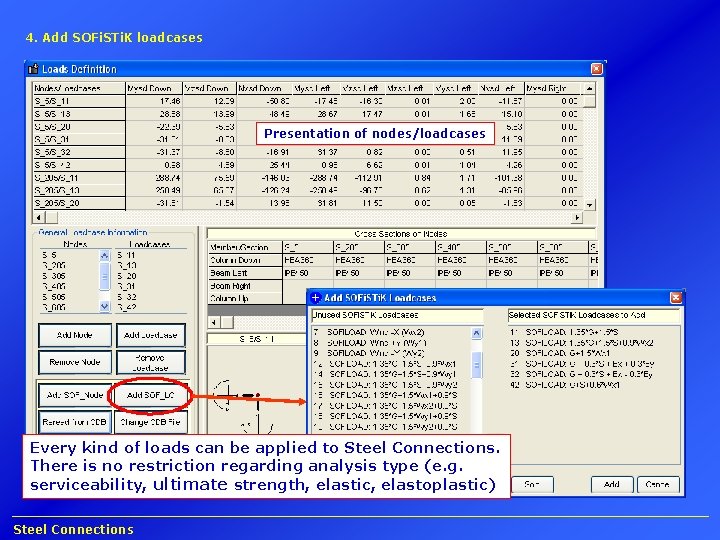Click the loads table scroll-down arrow
Screen dimensions: 720x540
(589, 204)
